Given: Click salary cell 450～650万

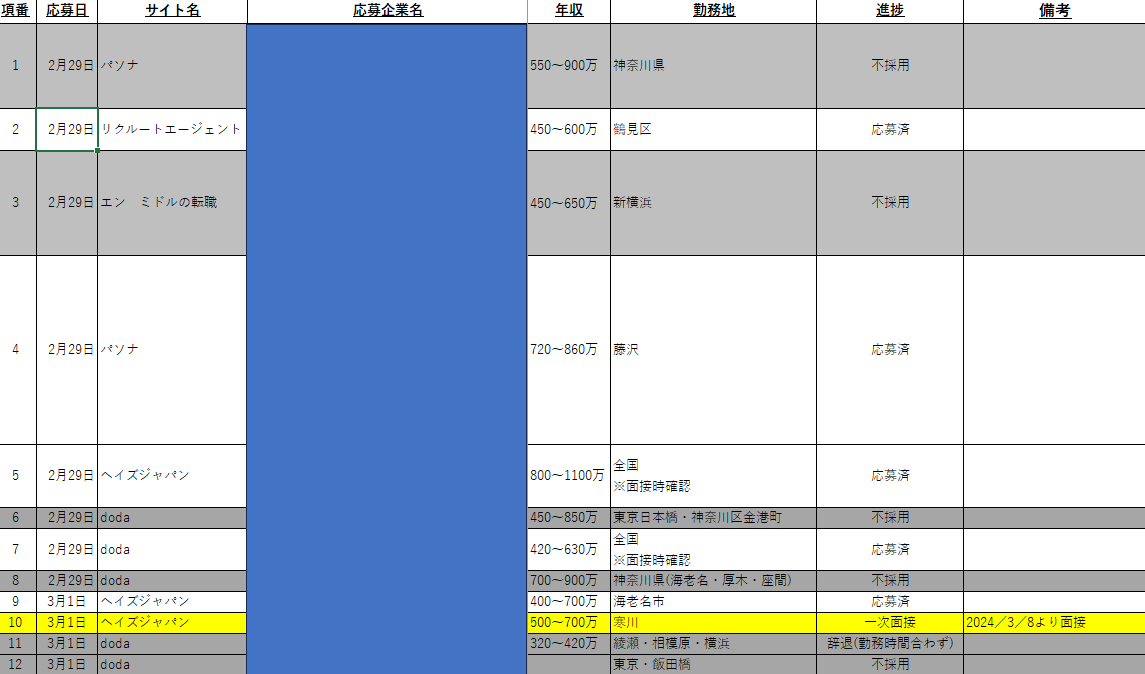Looking at the screenshot, I should 569,202.
